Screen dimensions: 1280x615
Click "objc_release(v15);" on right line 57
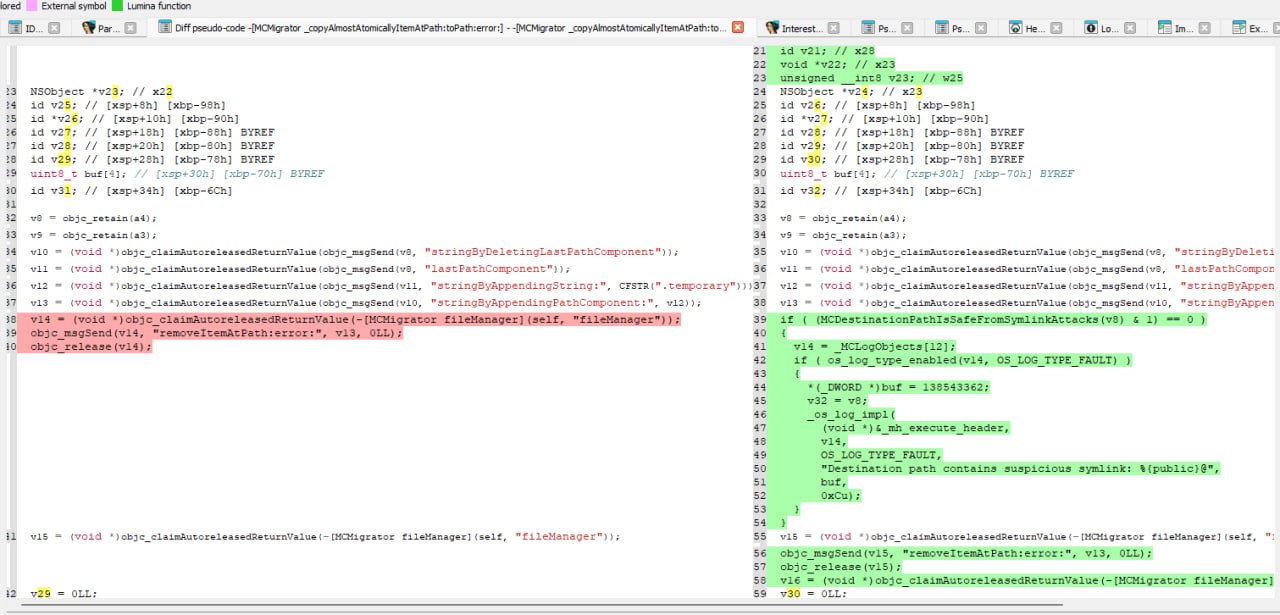(x=840, y=567)
